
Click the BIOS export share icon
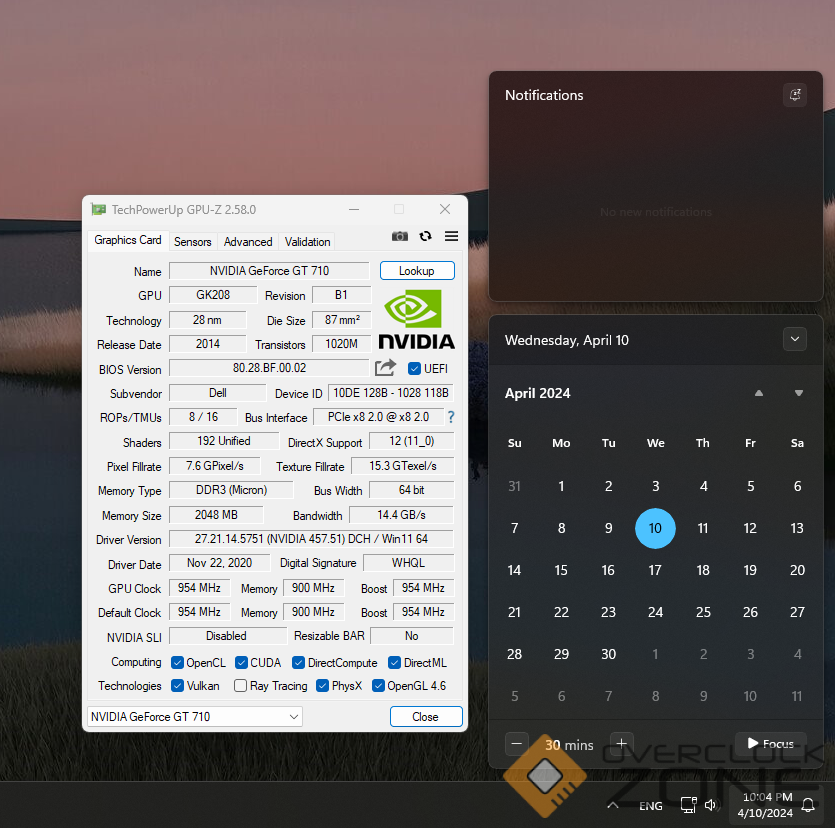(x=386, y=368)
